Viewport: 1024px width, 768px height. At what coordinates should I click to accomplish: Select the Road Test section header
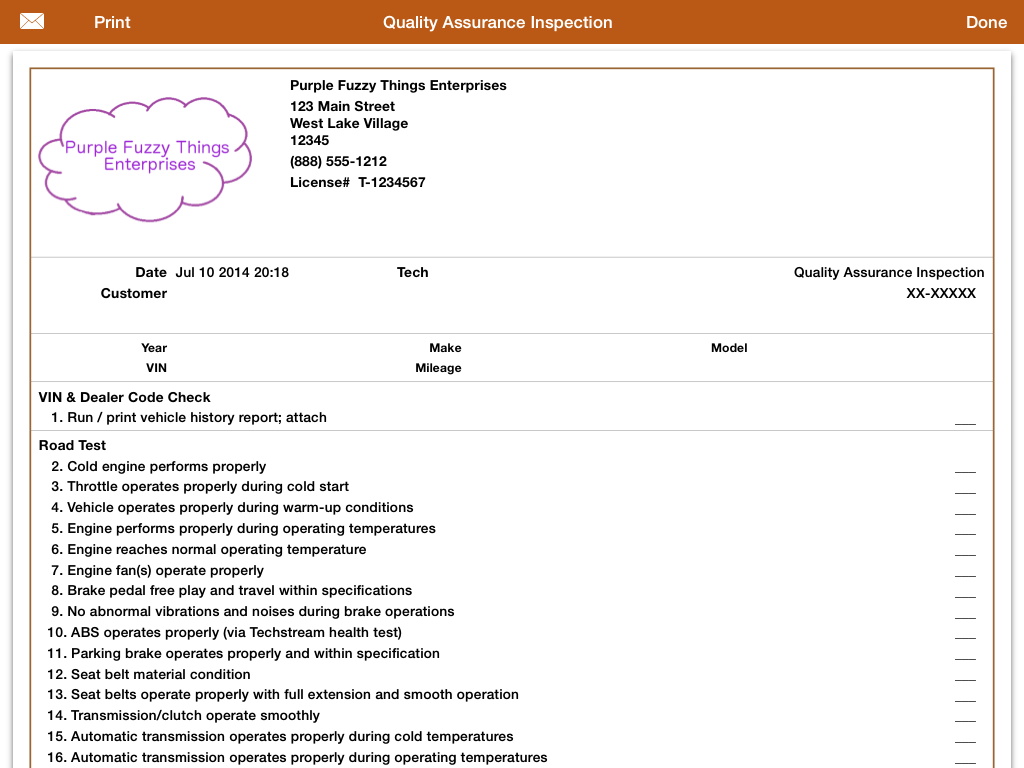tap(72, 445)
